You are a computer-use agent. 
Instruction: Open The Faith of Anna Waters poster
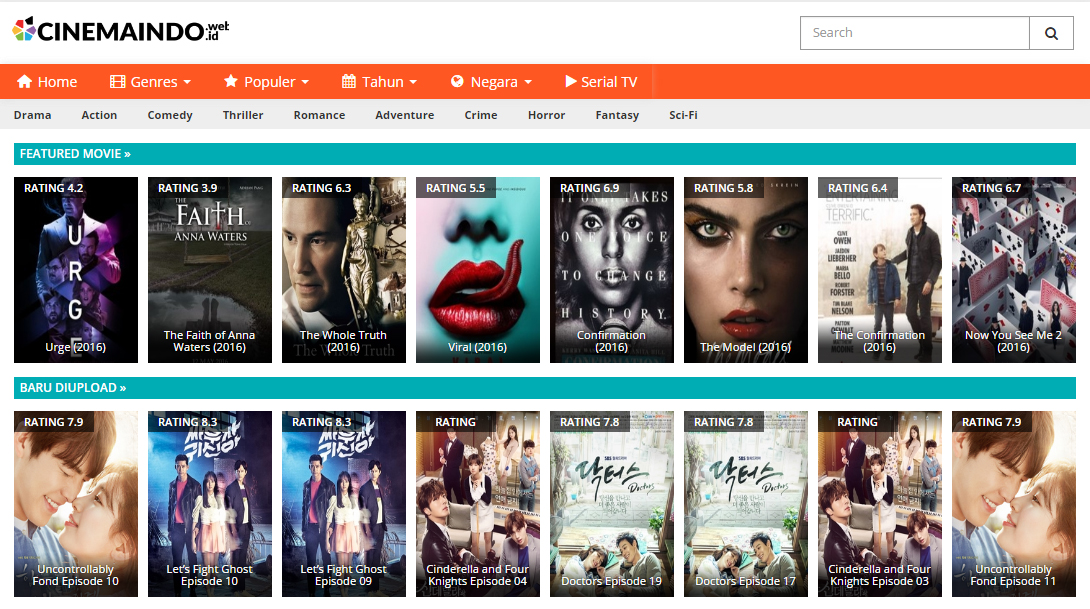pos(210,270)
